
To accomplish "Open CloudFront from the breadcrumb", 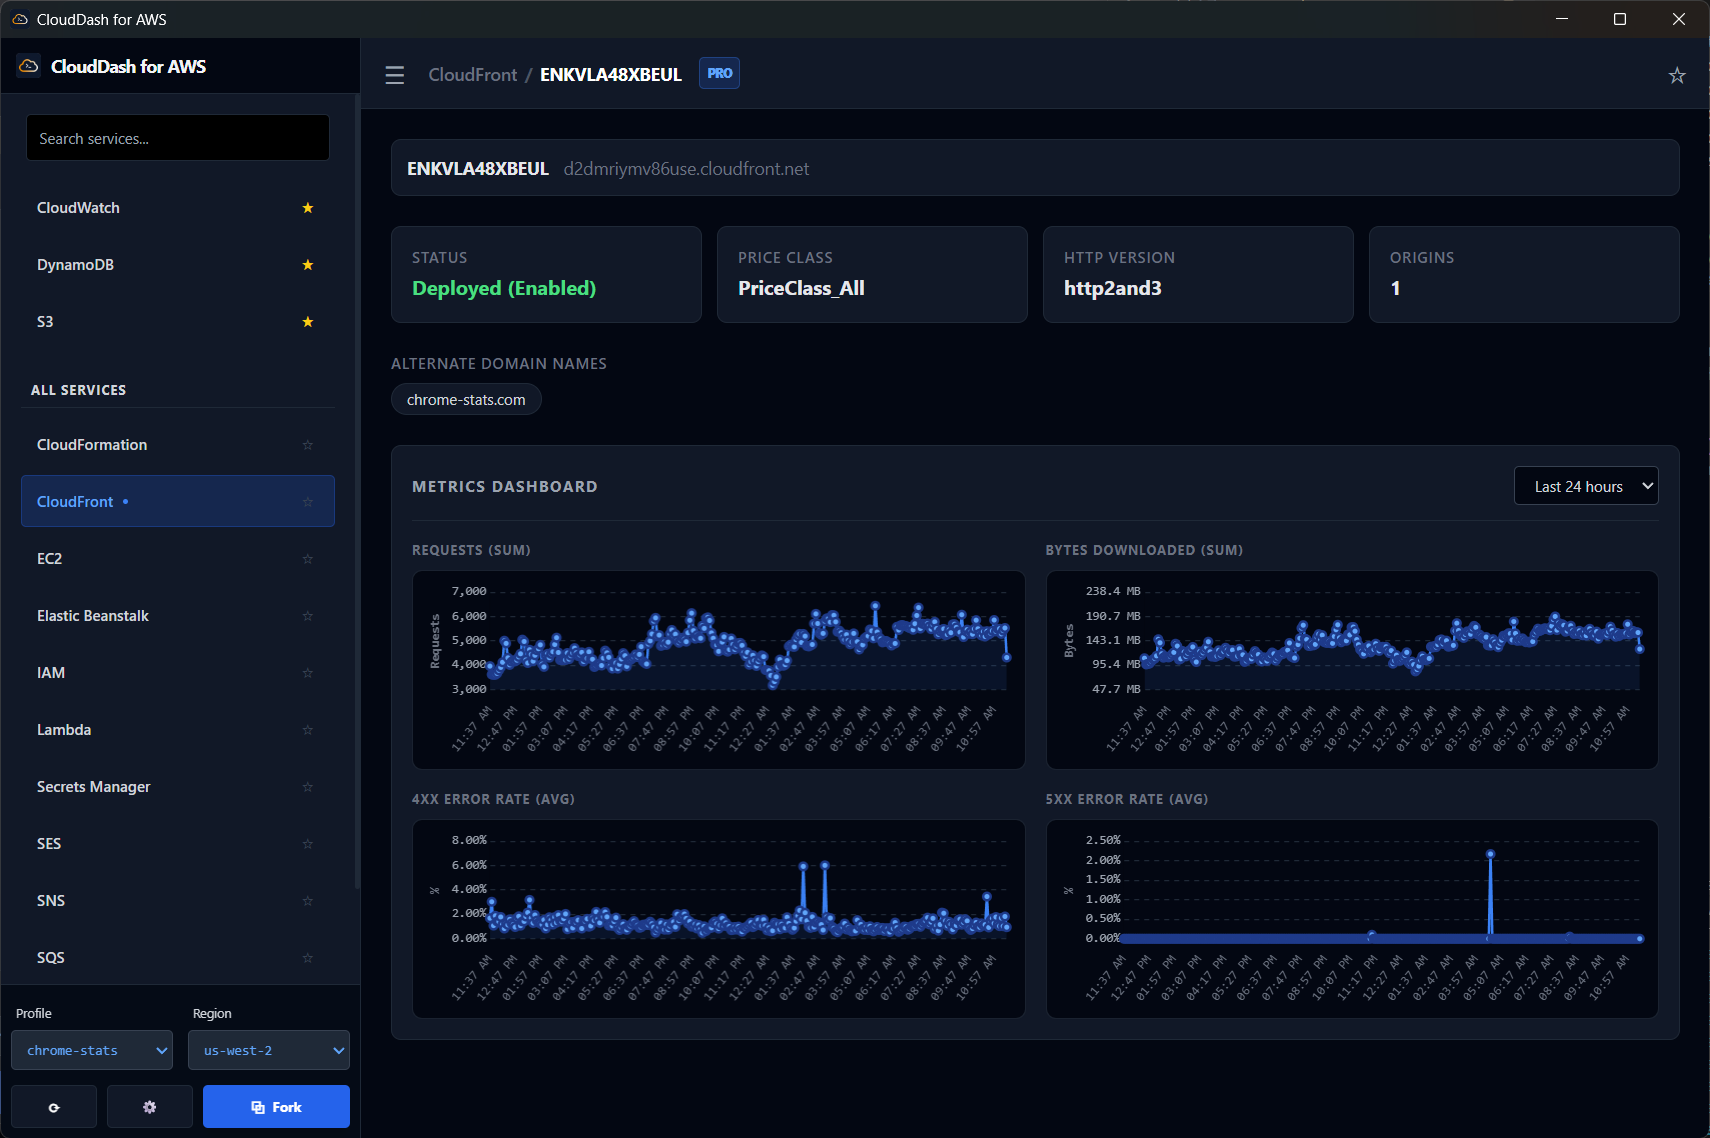I will 472,74.
